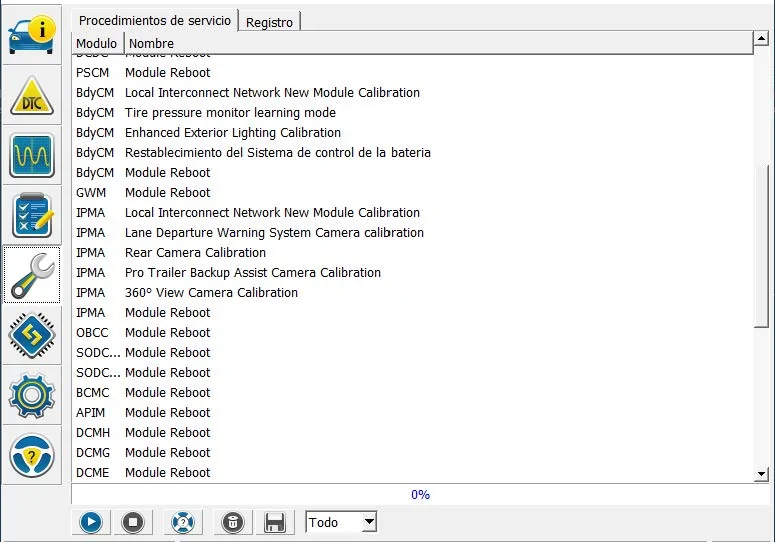Open the gear settings icon
Viewport: 775px width, 542px height.
coord(32,395)
